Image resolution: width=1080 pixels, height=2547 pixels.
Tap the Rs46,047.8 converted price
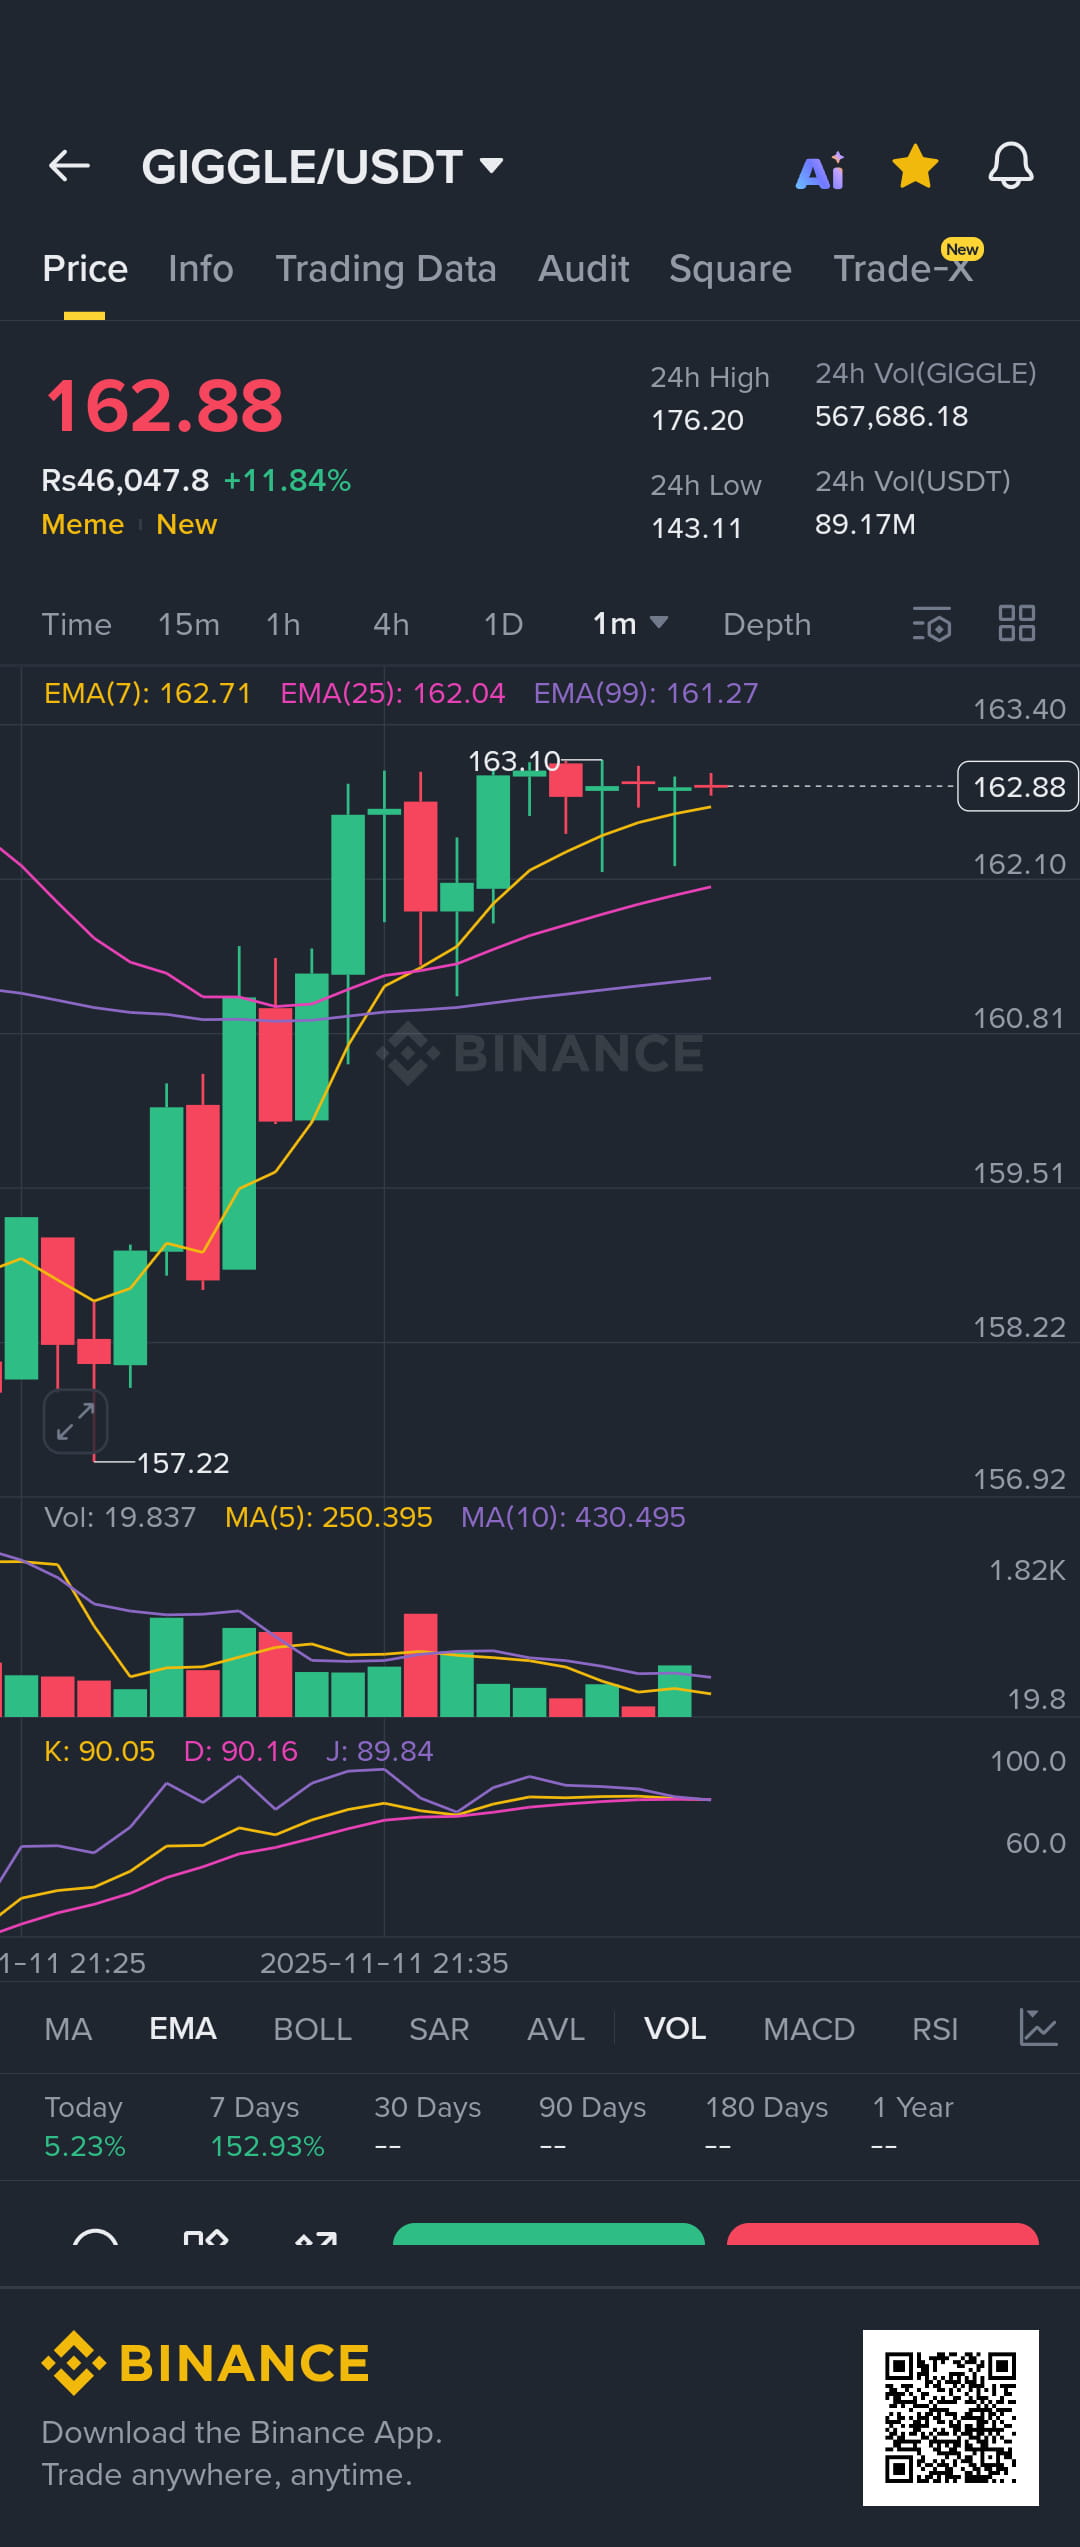coord(125,480)
